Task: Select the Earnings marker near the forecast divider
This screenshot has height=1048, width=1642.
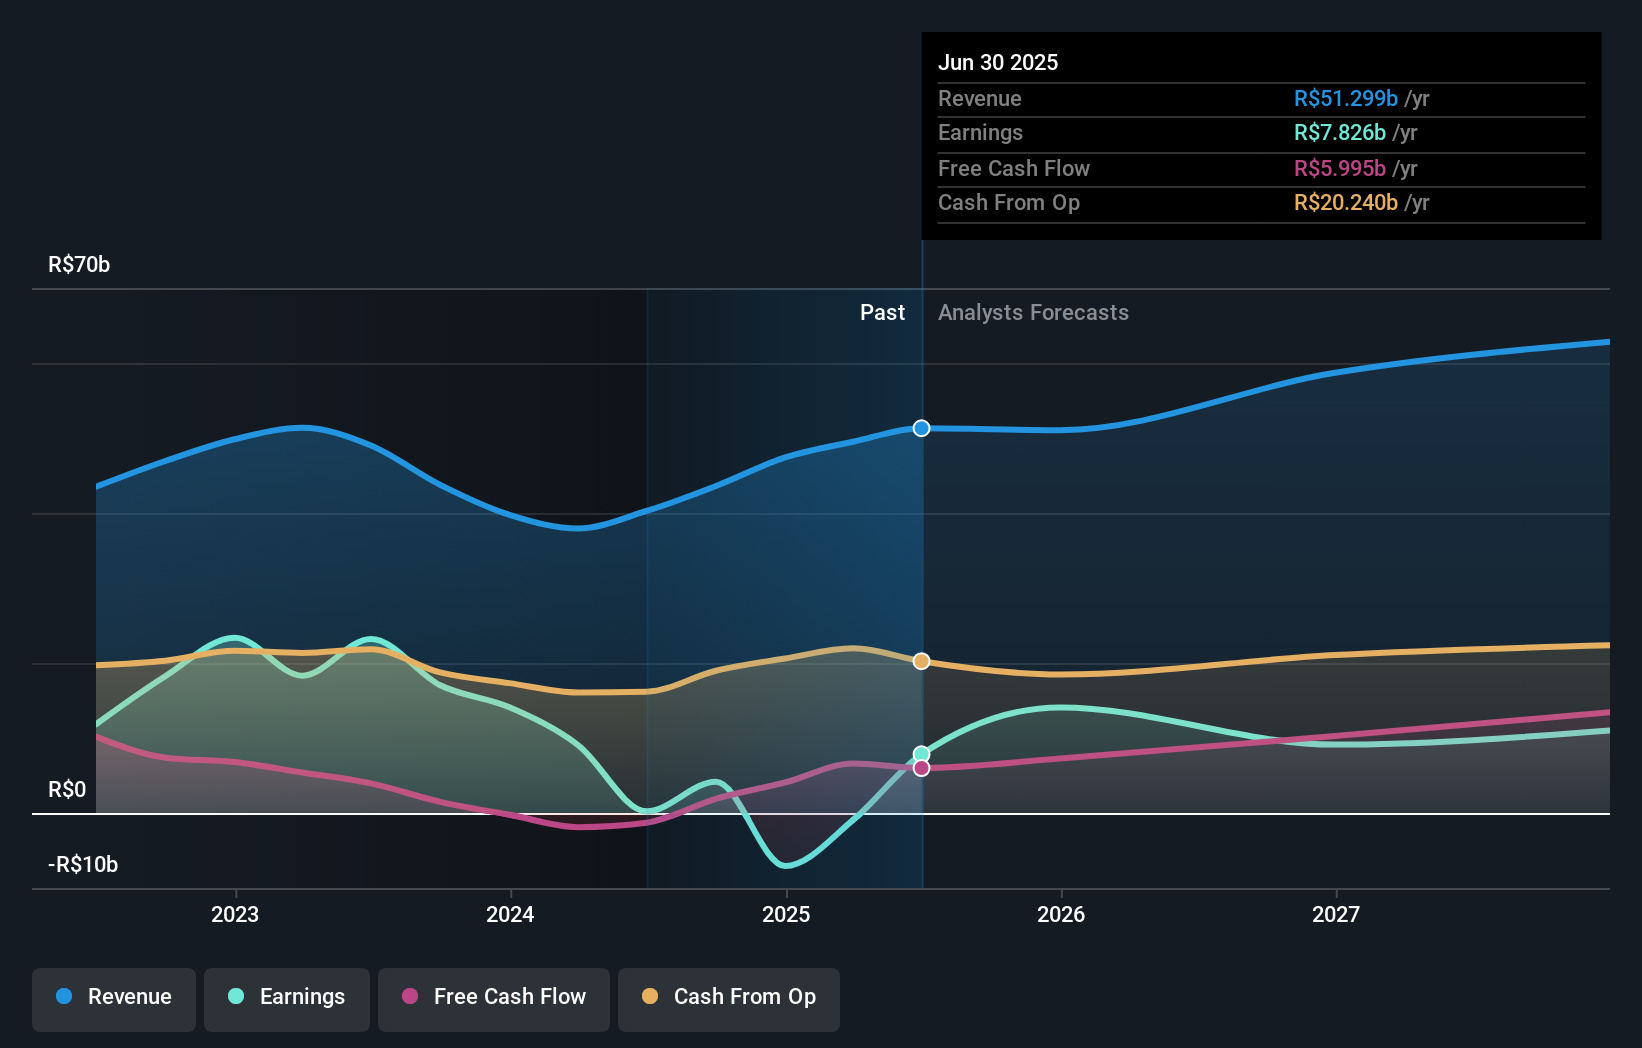Action: tap(920, 753)
